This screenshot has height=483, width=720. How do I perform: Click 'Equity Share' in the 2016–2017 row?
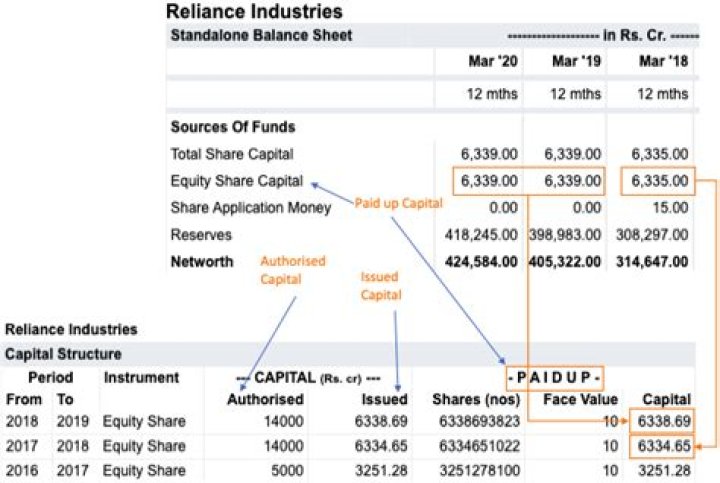(144, 471)
